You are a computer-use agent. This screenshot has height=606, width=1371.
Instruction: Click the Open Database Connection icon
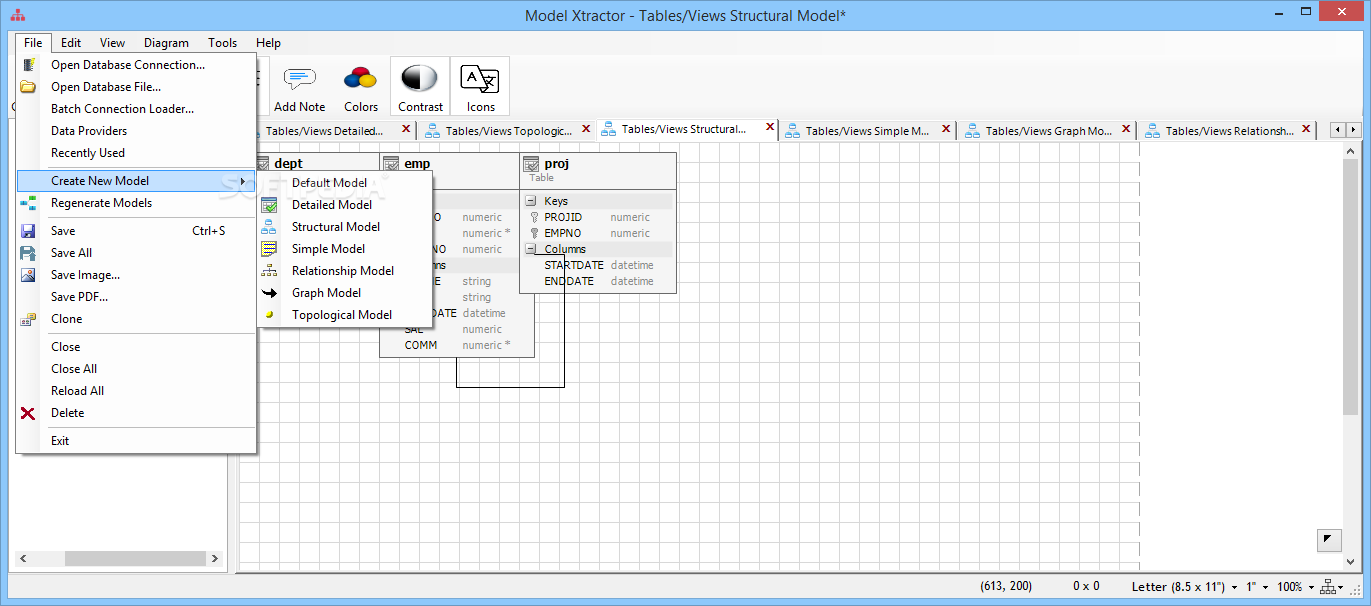tap(29, 65)
